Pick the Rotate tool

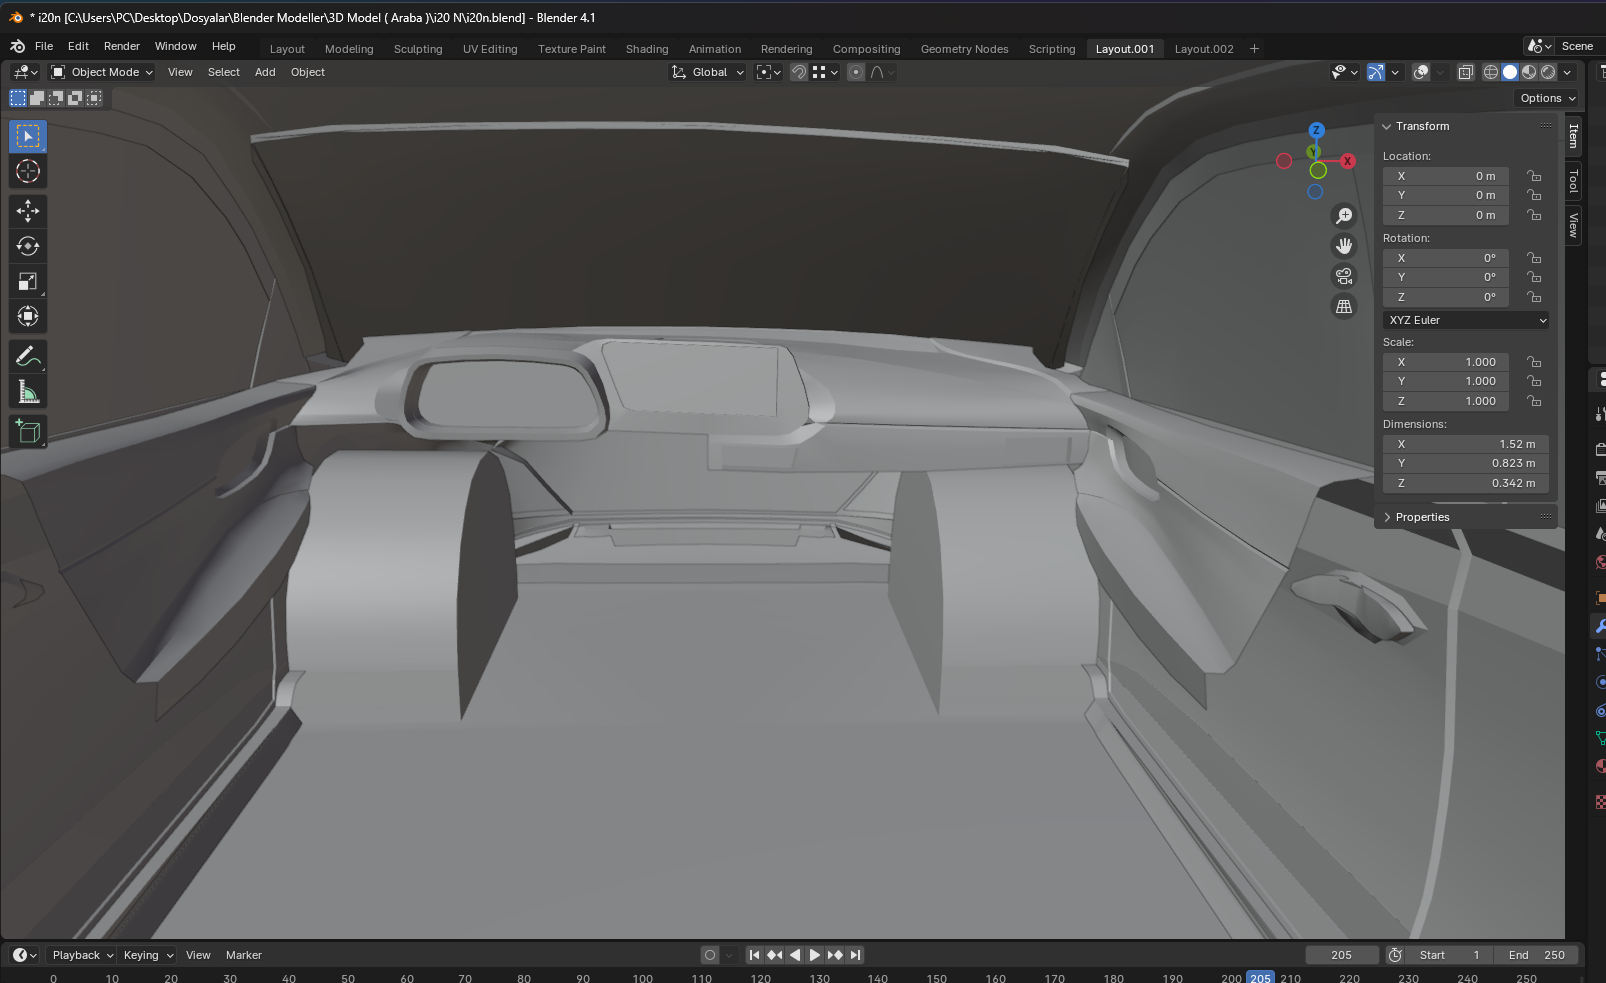point(28,246)
